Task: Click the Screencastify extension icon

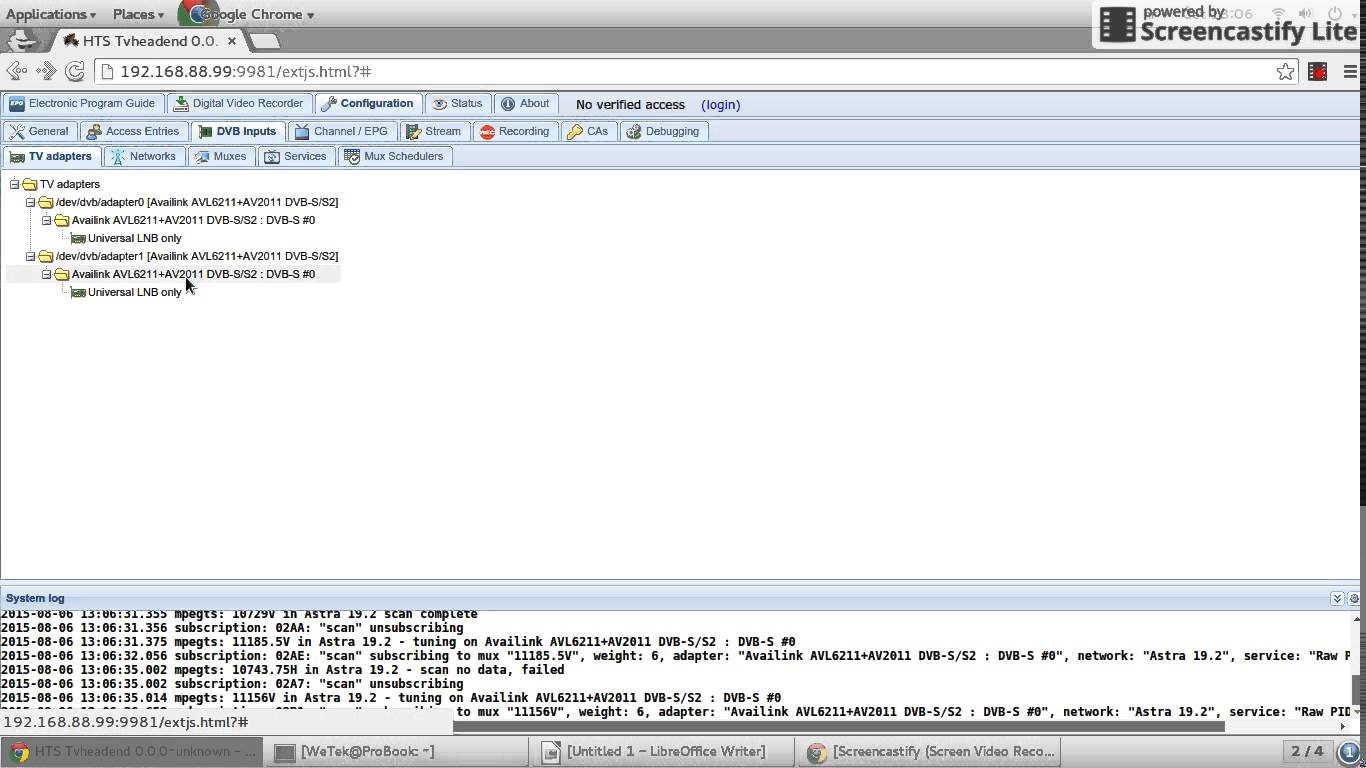Action: point(1318,71)
